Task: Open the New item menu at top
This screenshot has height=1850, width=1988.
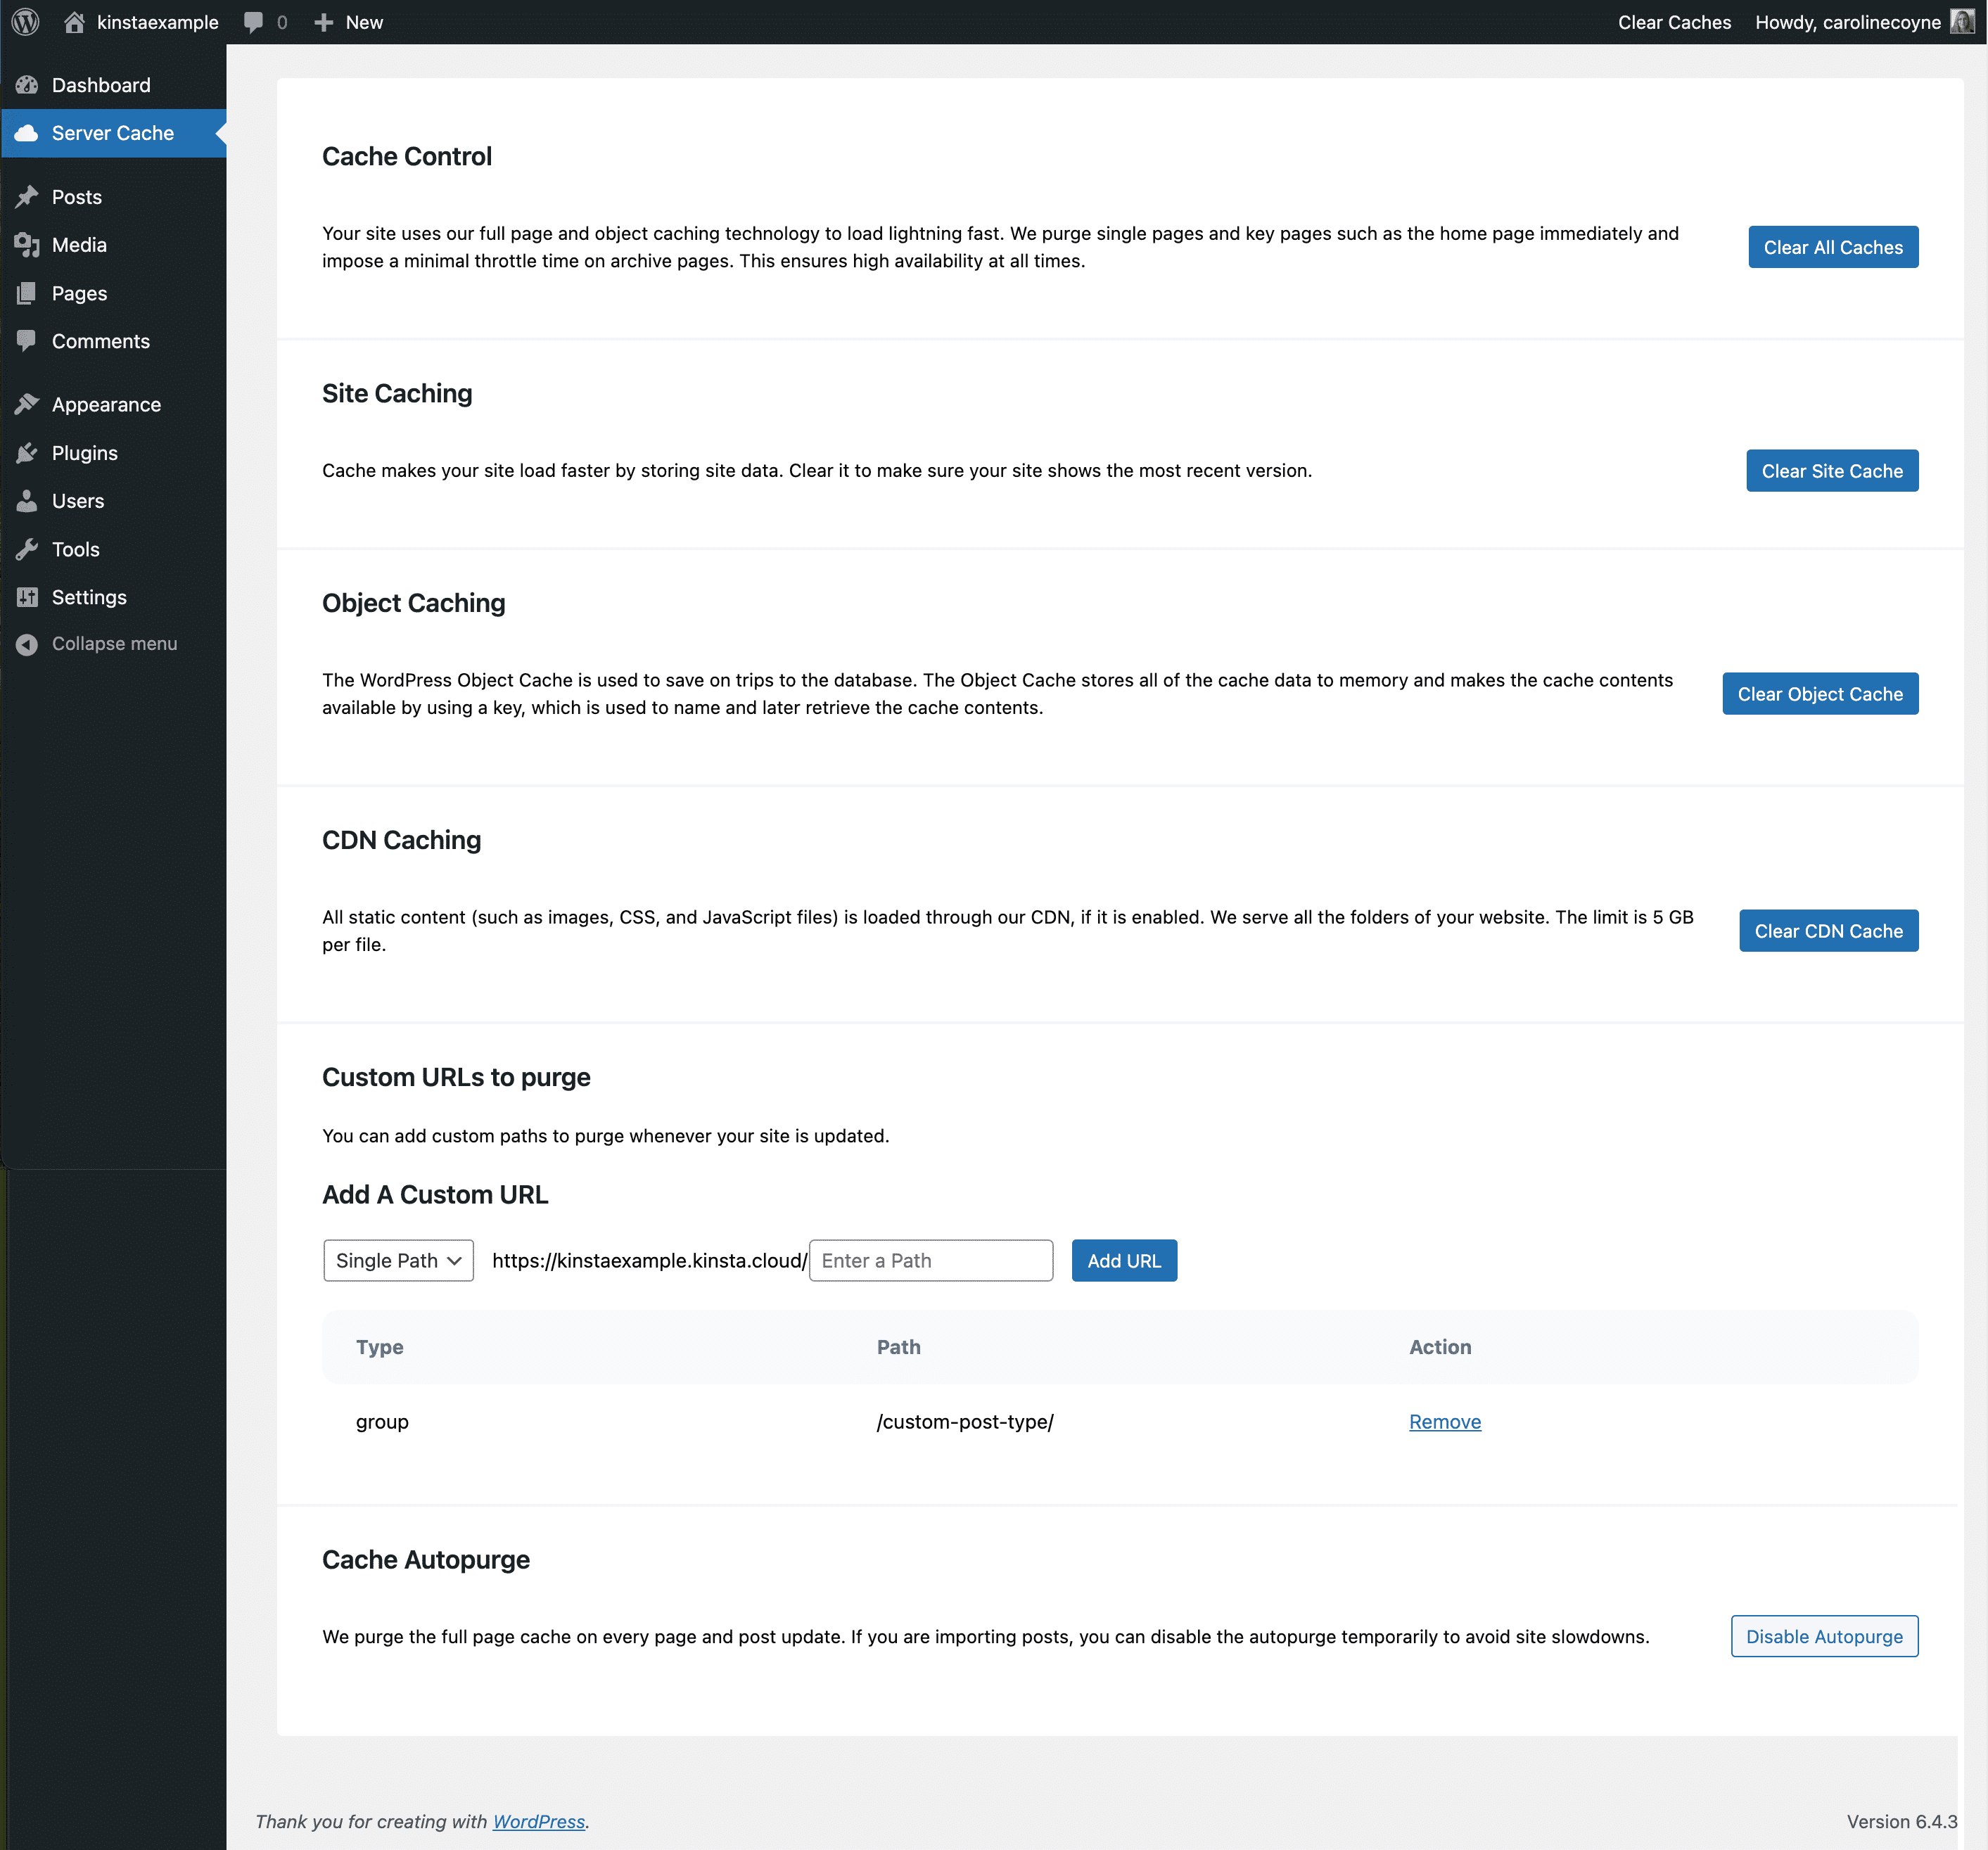Action: 348,21
